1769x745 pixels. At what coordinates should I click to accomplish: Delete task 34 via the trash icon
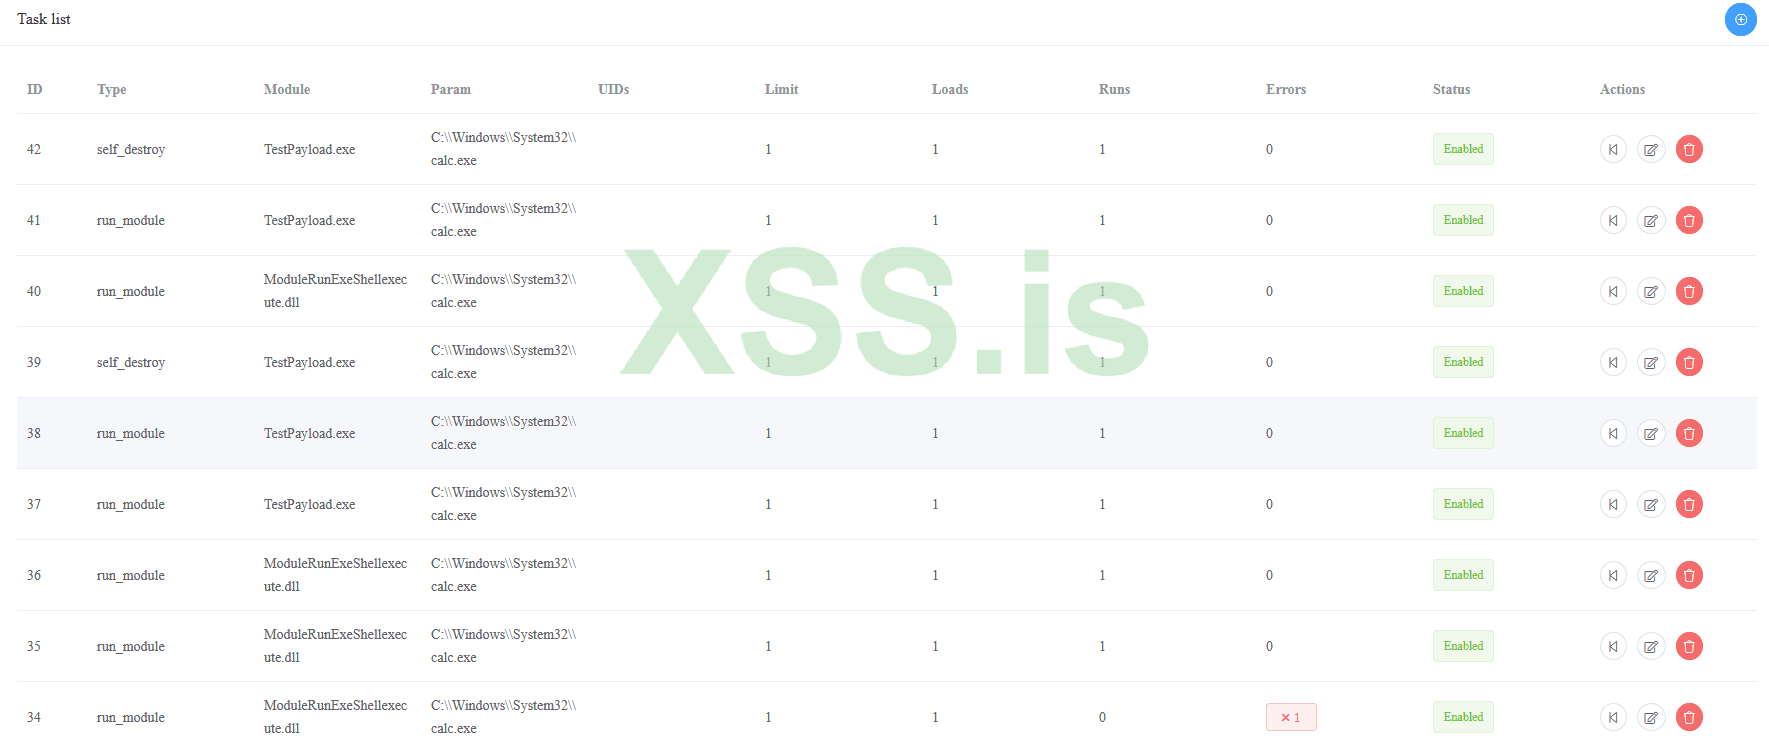(x=1689, y=717)
